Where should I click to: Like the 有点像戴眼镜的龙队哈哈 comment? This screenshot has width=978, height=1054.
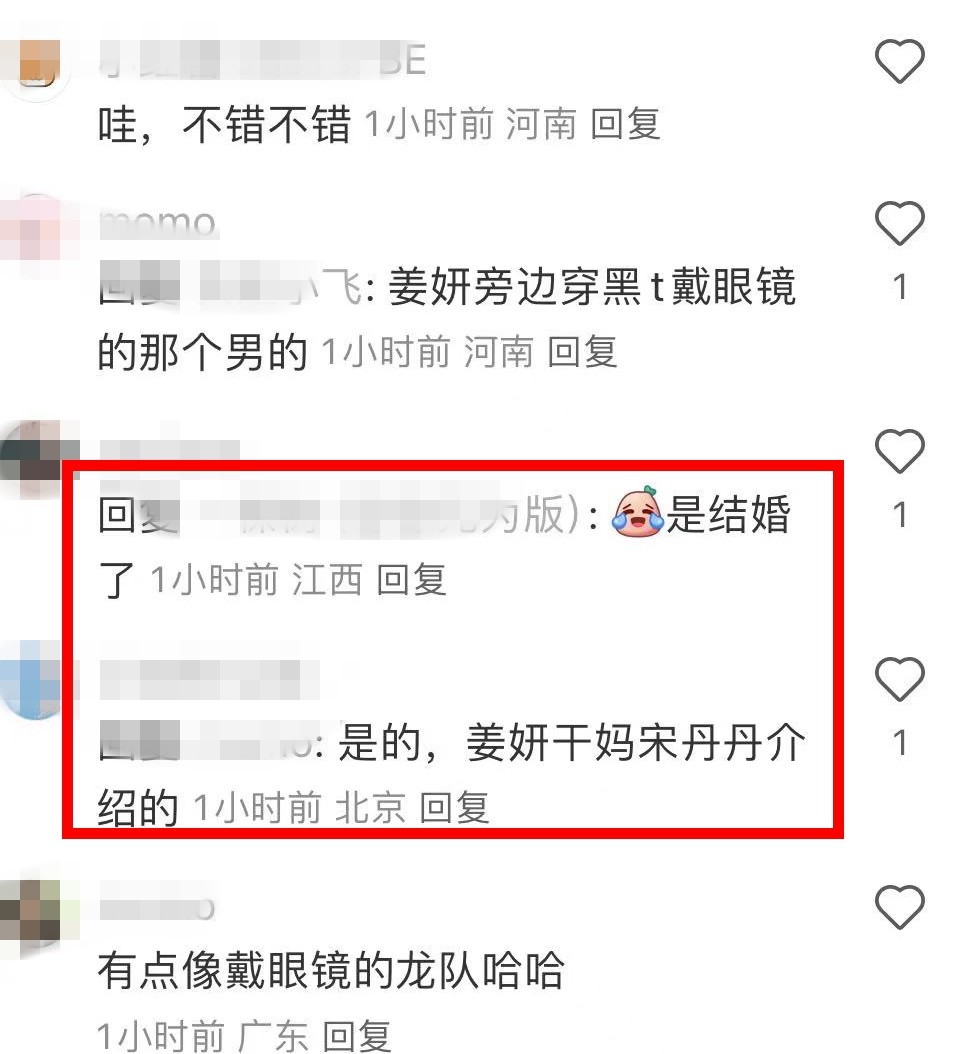[x=899, y=907]
